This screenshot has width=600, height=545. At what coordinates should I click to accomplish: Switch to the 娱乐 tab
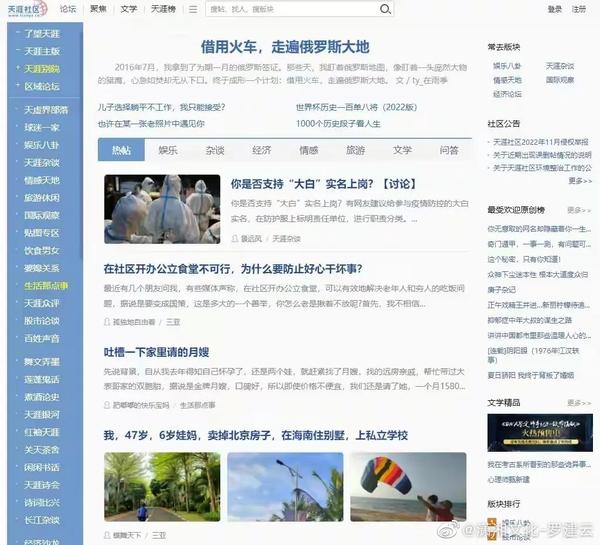click(168, 150)
